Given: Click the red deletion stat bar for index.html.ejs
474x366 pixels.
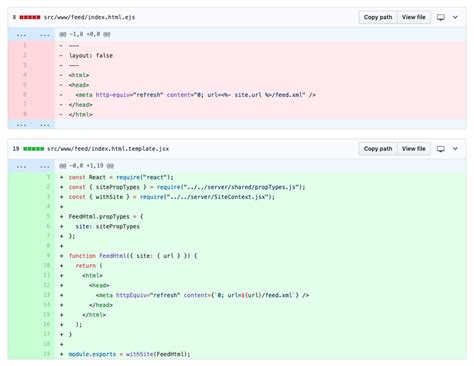Looking at the screenshot, I should pos(30,17).
